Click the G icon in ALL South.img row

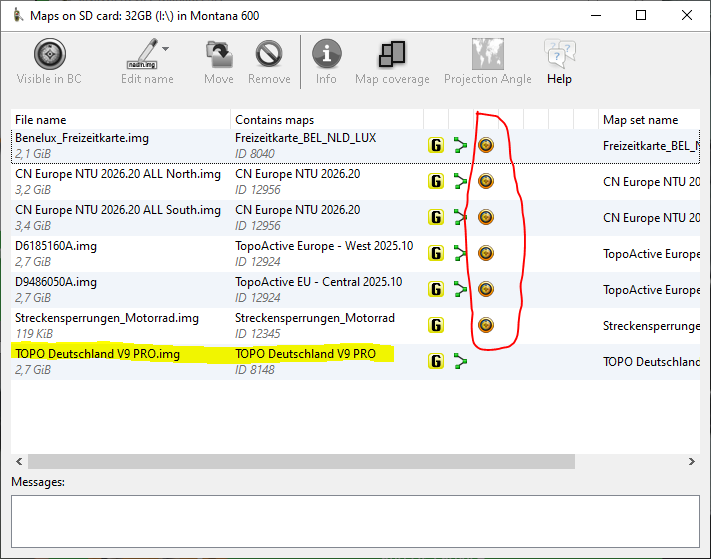point(436,217)
